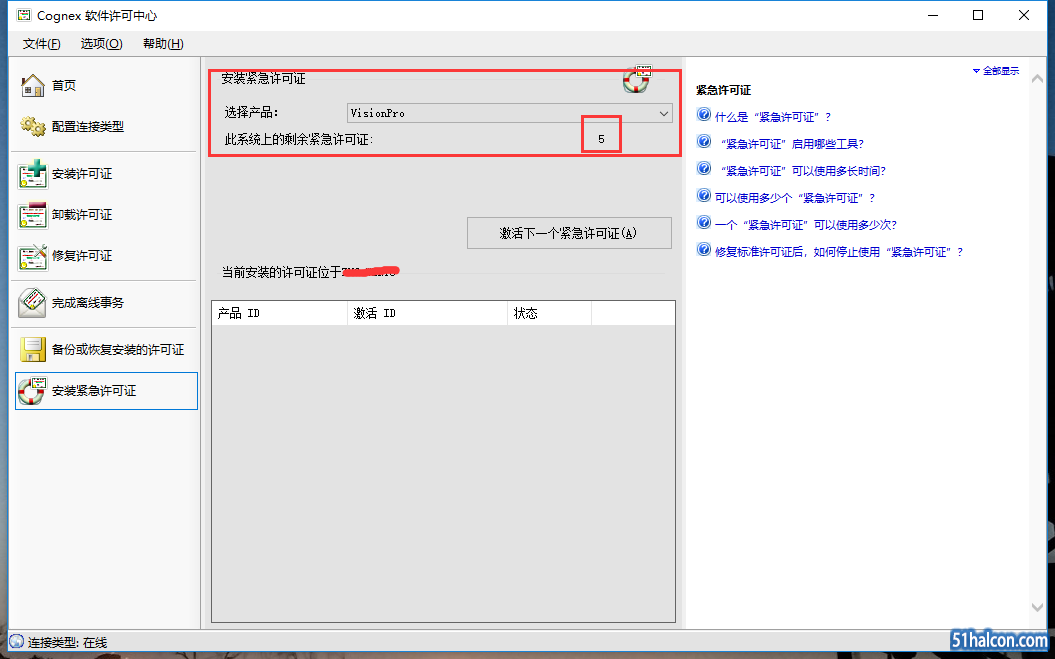Click the 此系统上的剩余紧急许可证 label
The image size is (1055, 659).
click(298, 139)
